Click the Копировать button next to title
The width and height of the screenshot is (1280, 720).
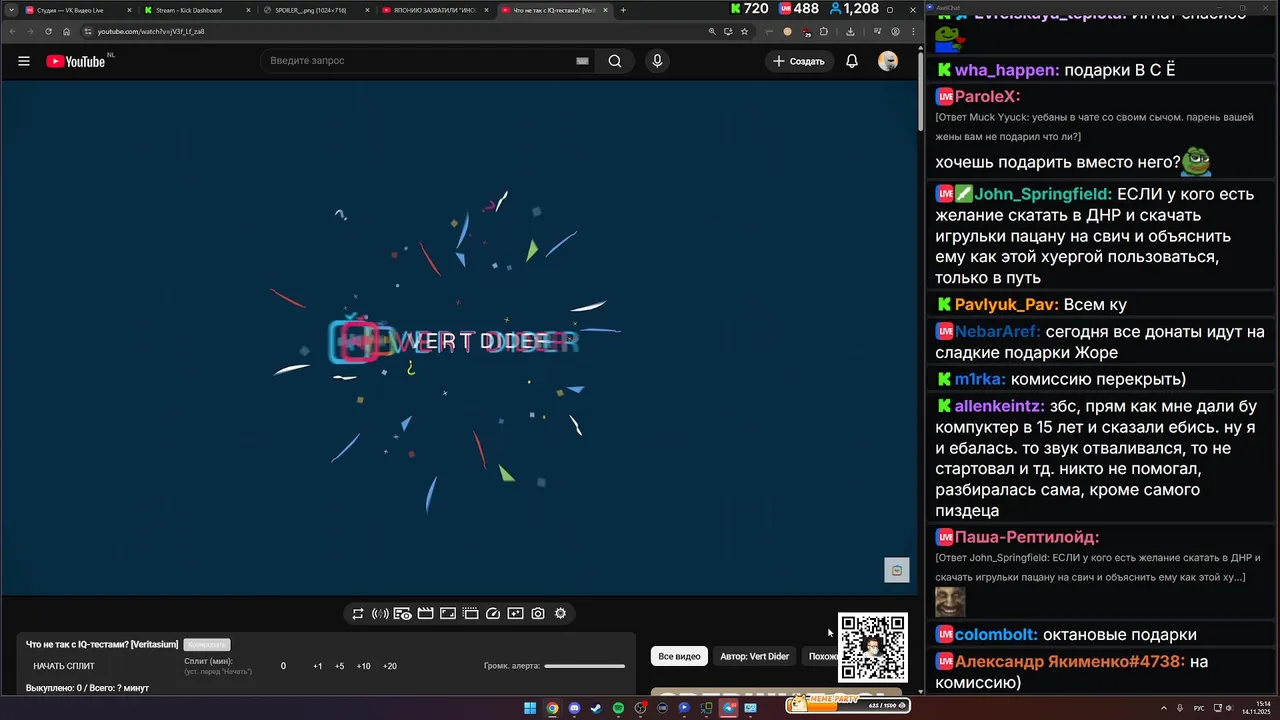pyautogui.click(x=207, y=645)
